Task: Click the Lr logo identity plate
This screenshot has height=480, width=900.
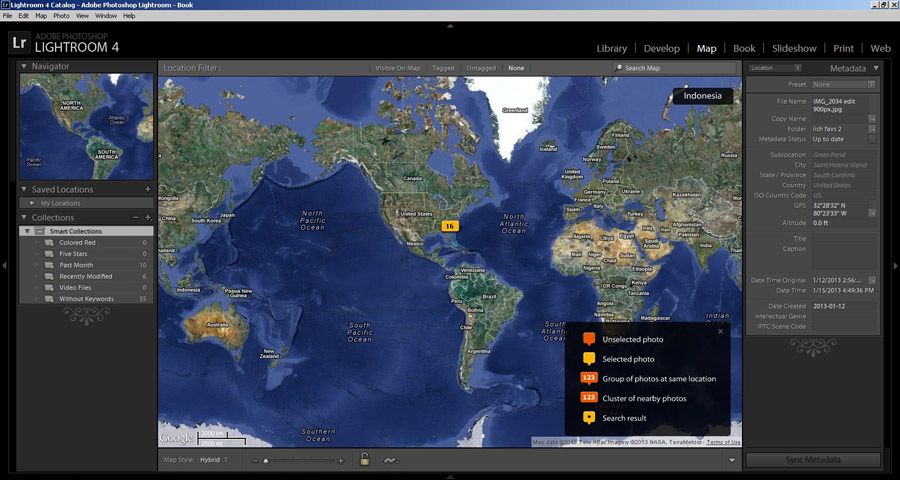Action: (x=19, y=42)
